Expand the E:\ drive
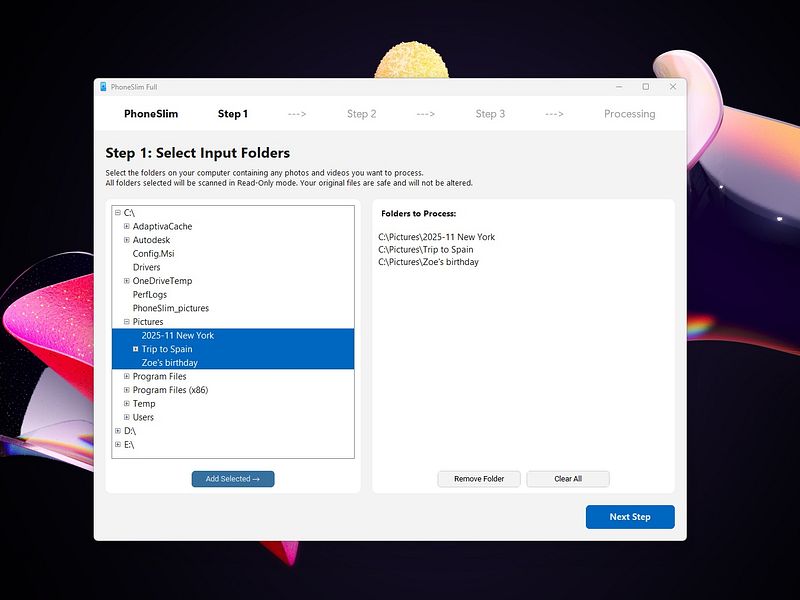This screenshot has height=600, width=800. pos(118,444)
